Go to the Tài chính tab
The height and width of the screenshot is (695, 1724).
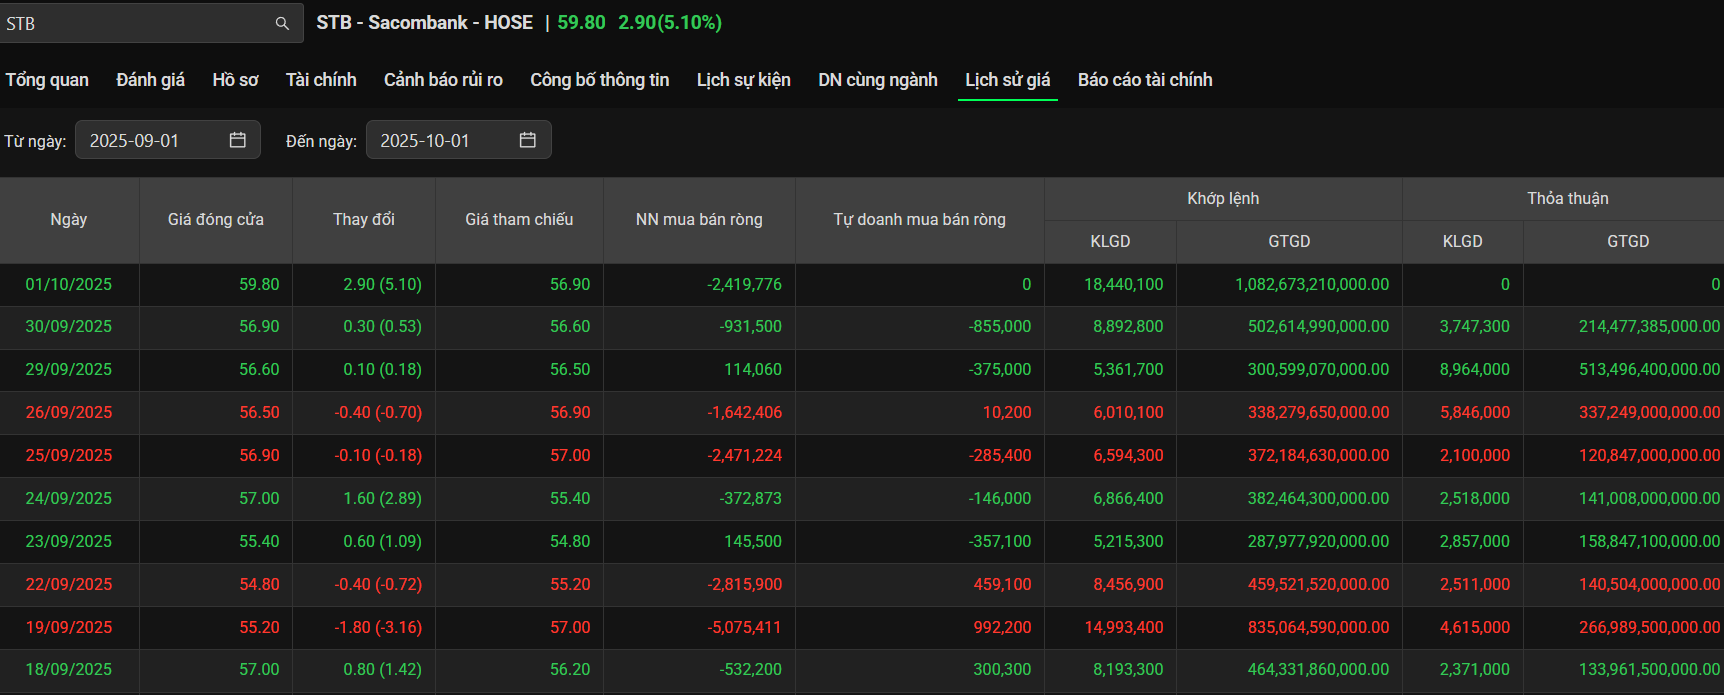click(x=321, y=80)
